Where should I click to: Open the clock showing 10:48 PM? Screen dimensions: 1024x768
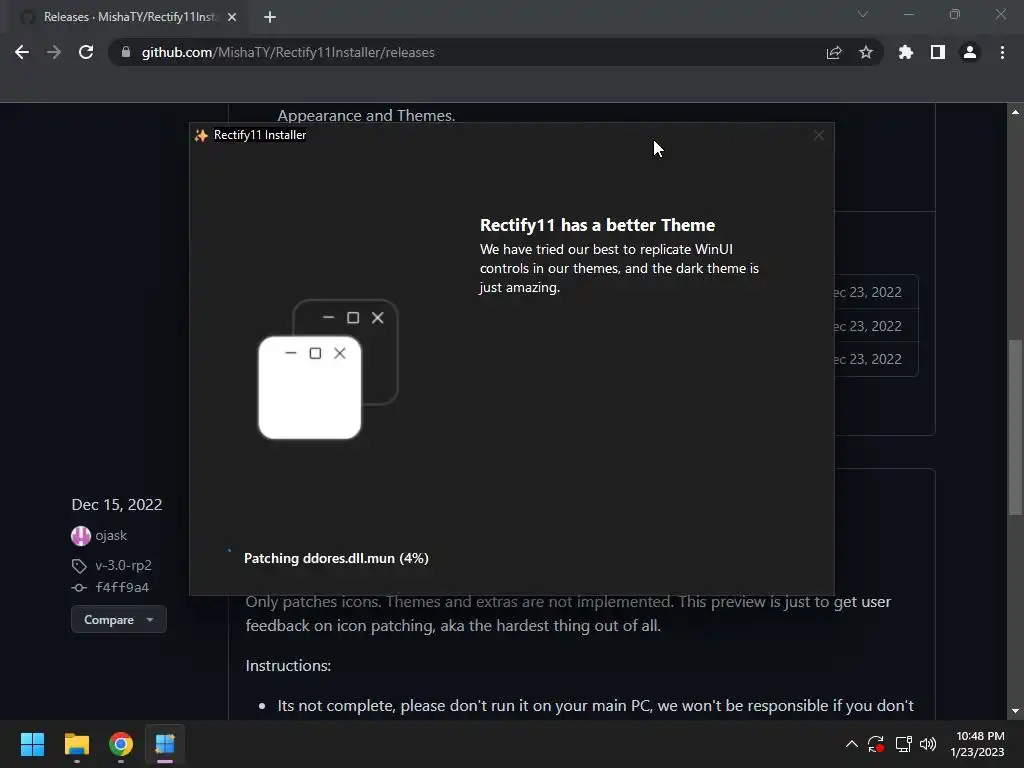pos(978,744)
